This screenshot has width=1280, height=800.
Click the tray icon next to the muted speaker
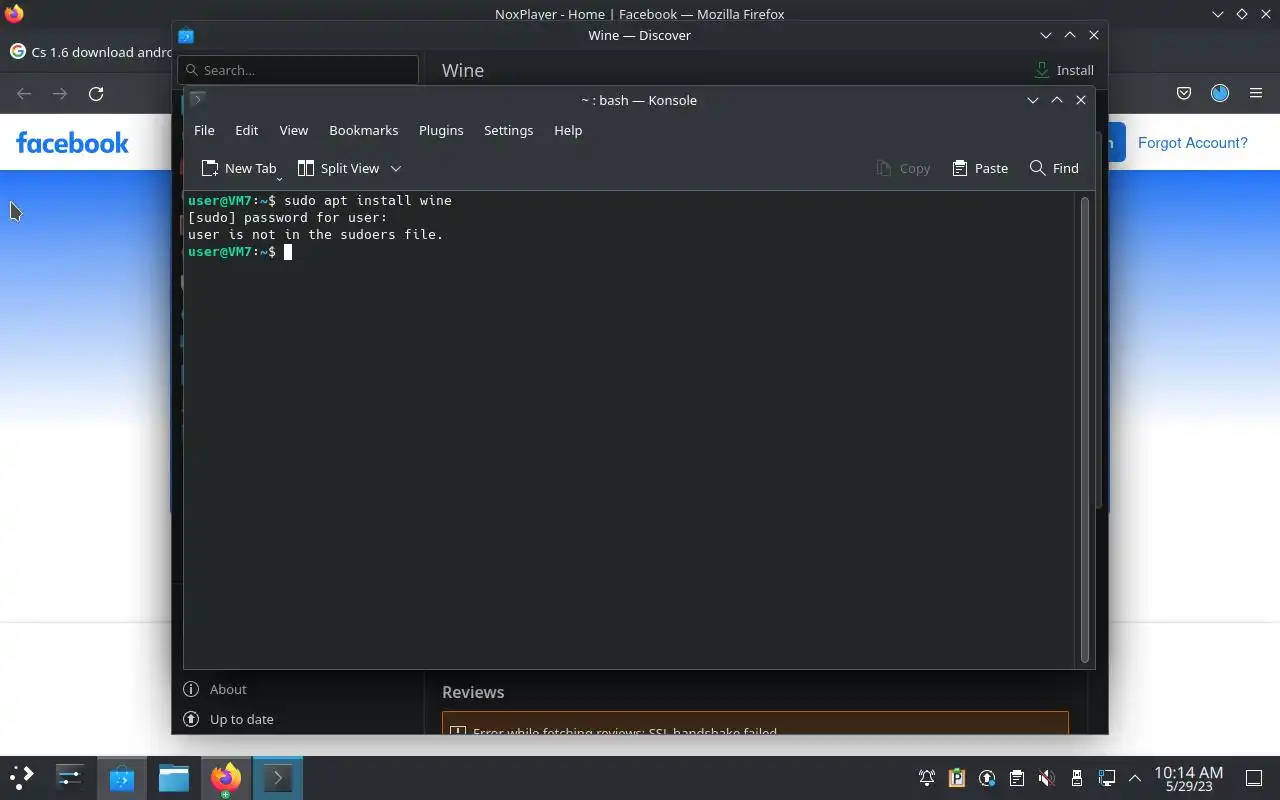(1017, 778)
